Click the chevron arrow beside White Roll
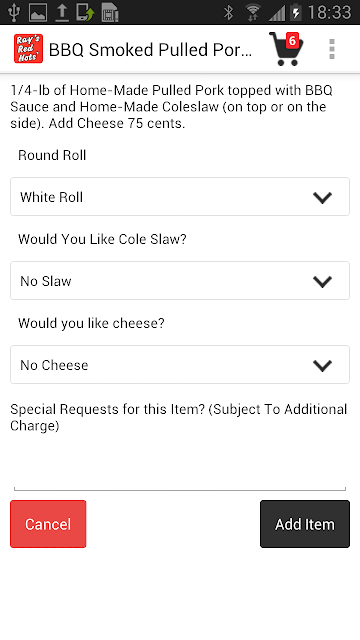This screenshot has height=640, width=360. 322,198
